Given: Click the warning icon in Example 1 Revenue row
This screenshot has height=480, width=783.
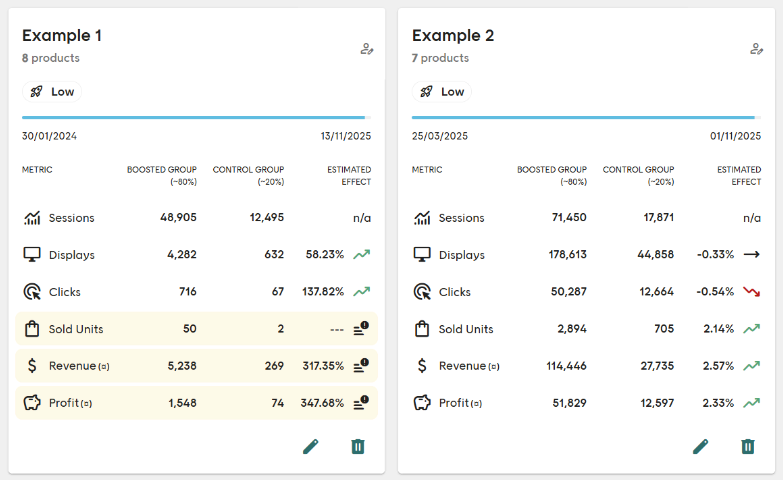Looking at the screenshot, I should pos(362,366).
